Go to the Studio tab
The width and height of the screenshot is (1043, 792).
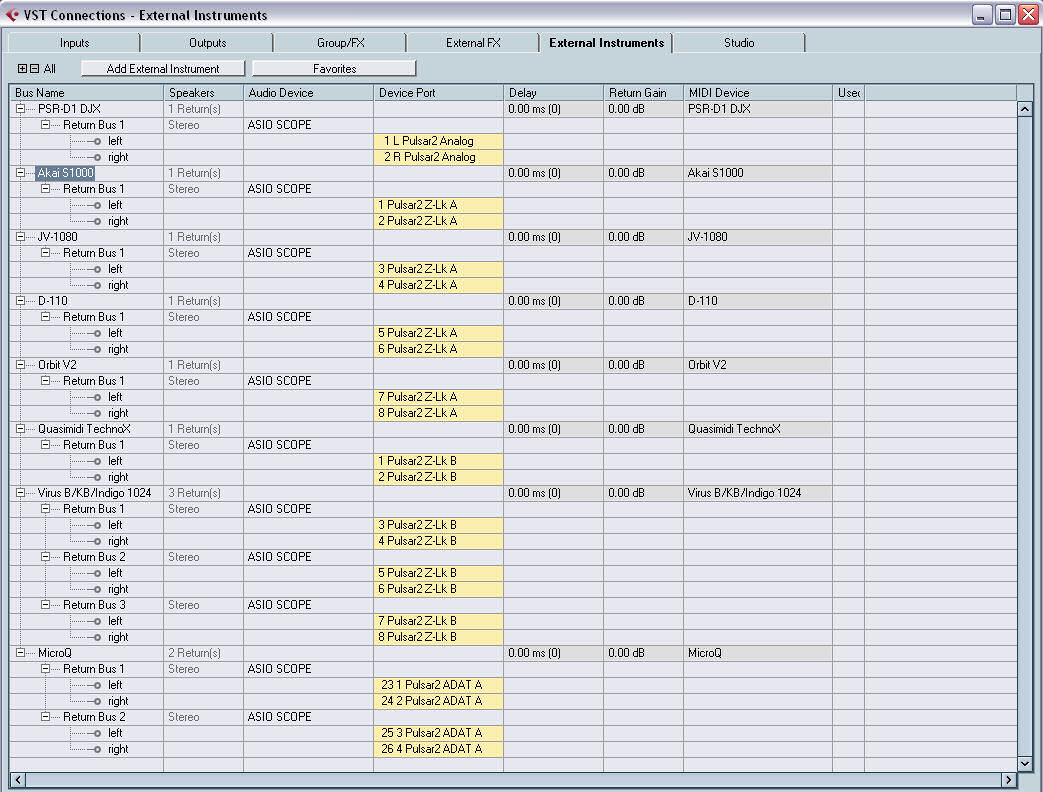739,43
